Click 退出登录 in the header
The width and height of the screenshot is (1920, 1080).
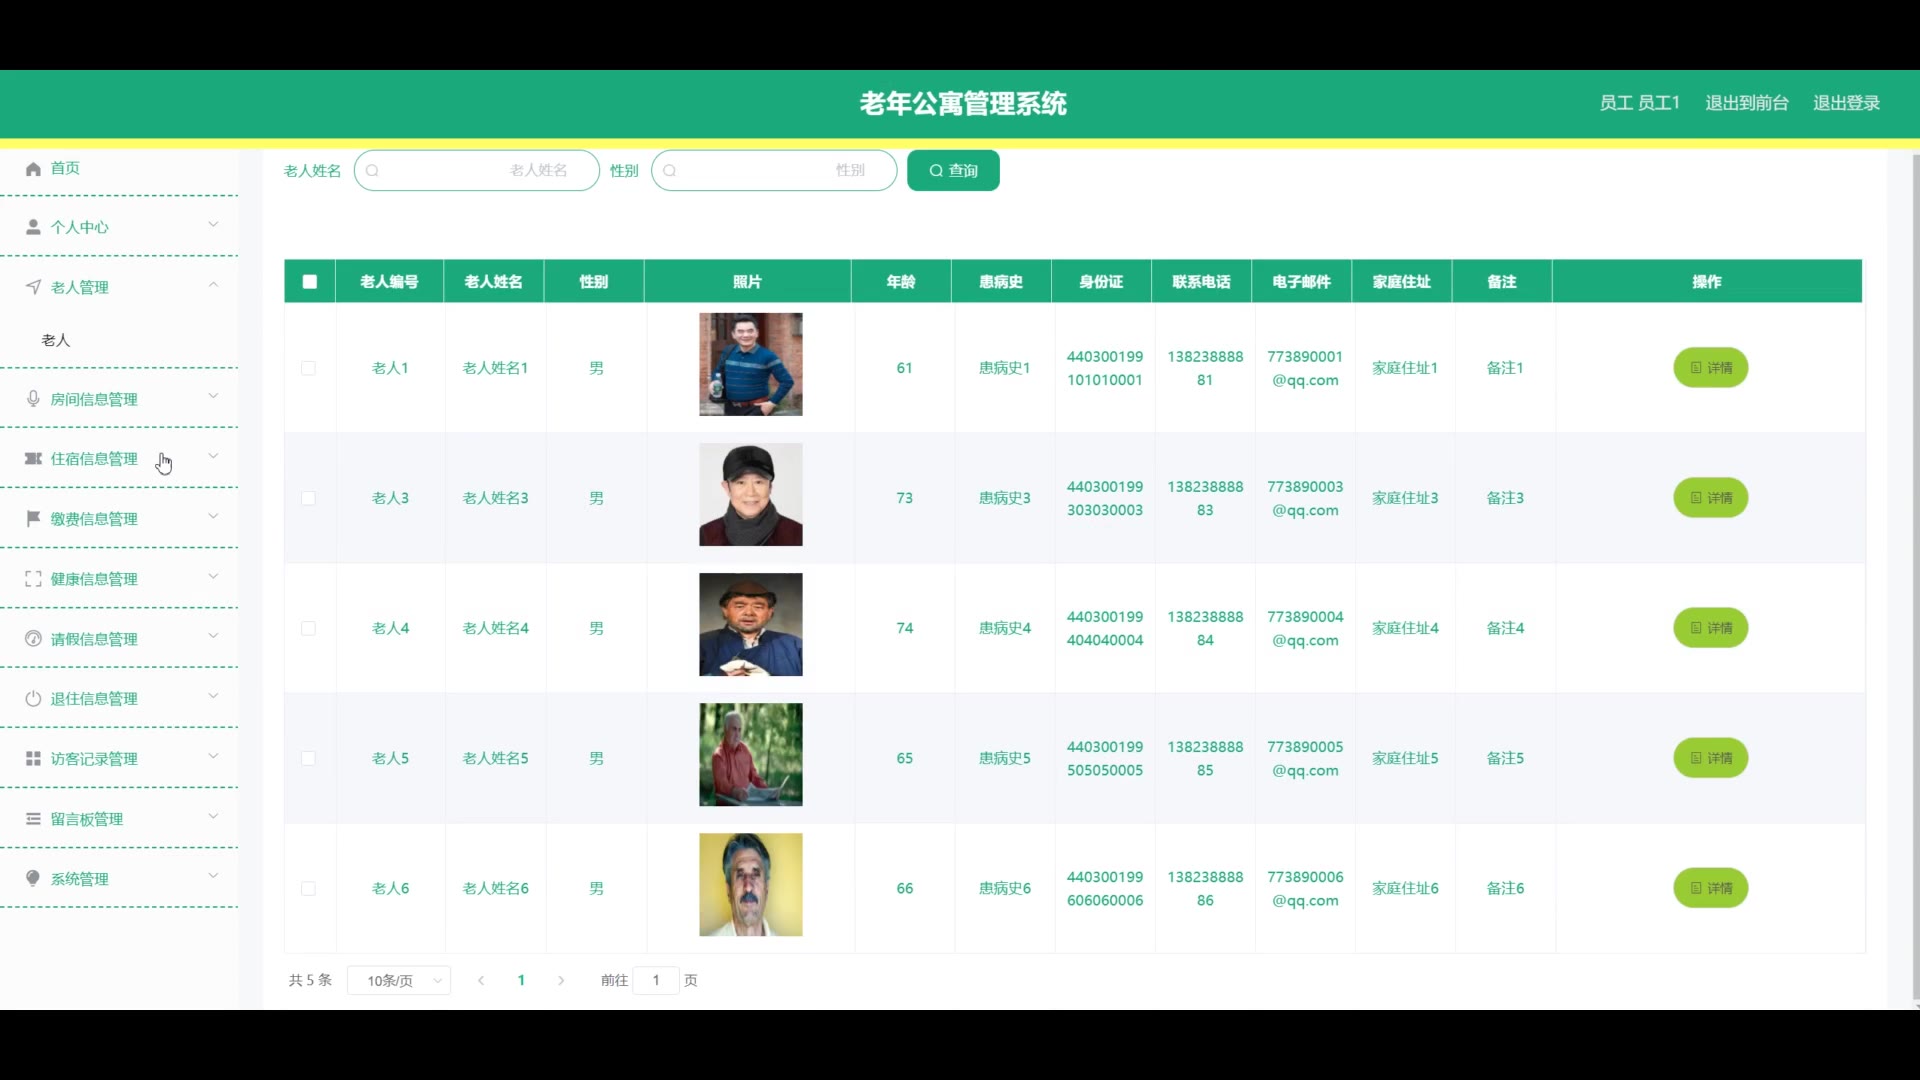(x=1846, y=103)
